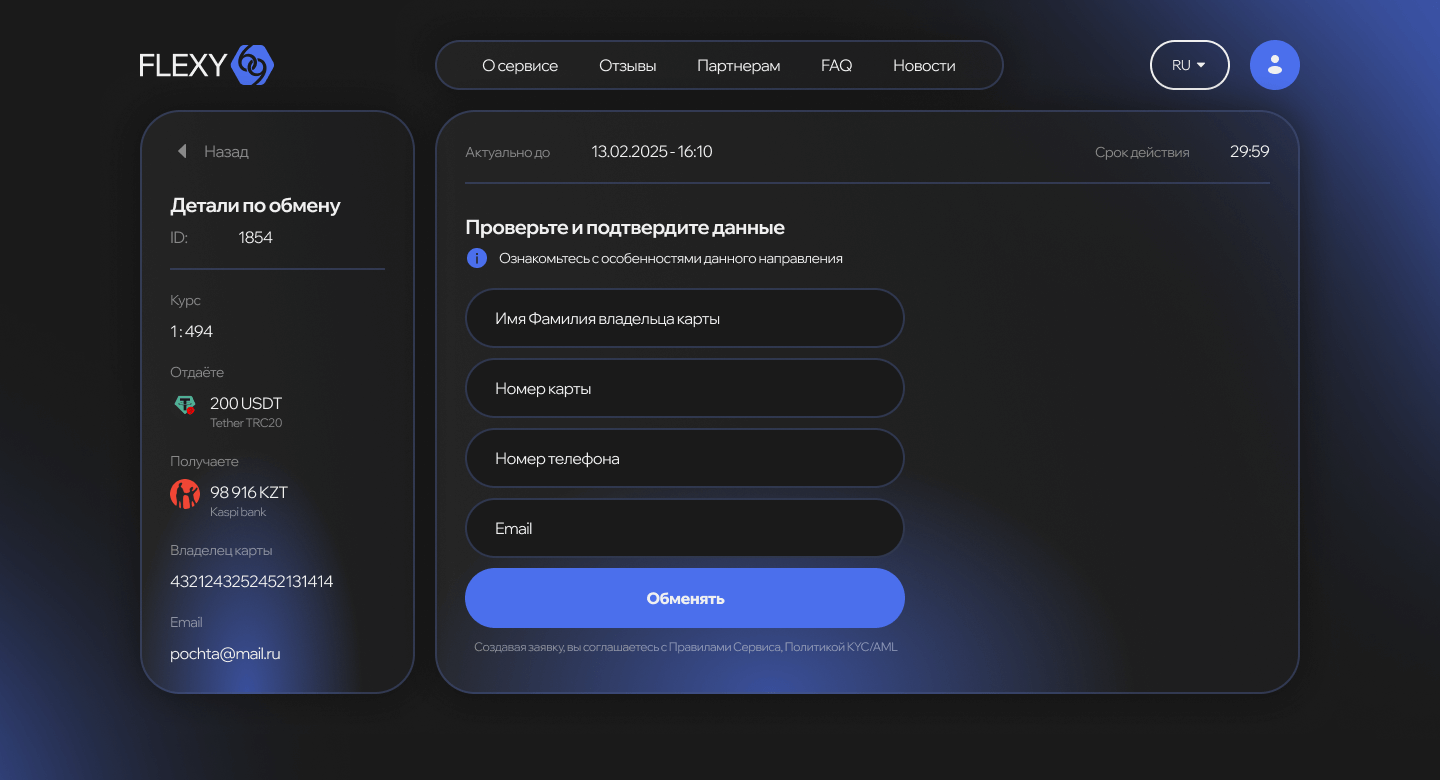
Task: Go to the Отзывы page
Action: 627,66
